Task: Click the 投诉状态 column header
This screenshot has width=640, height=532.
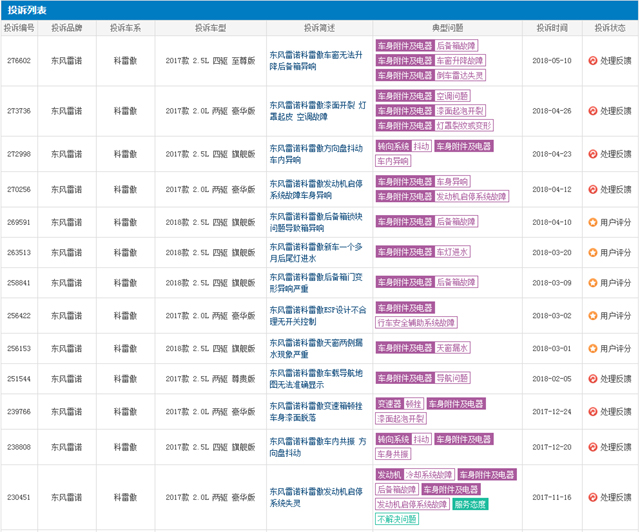Action: [610, 28]
